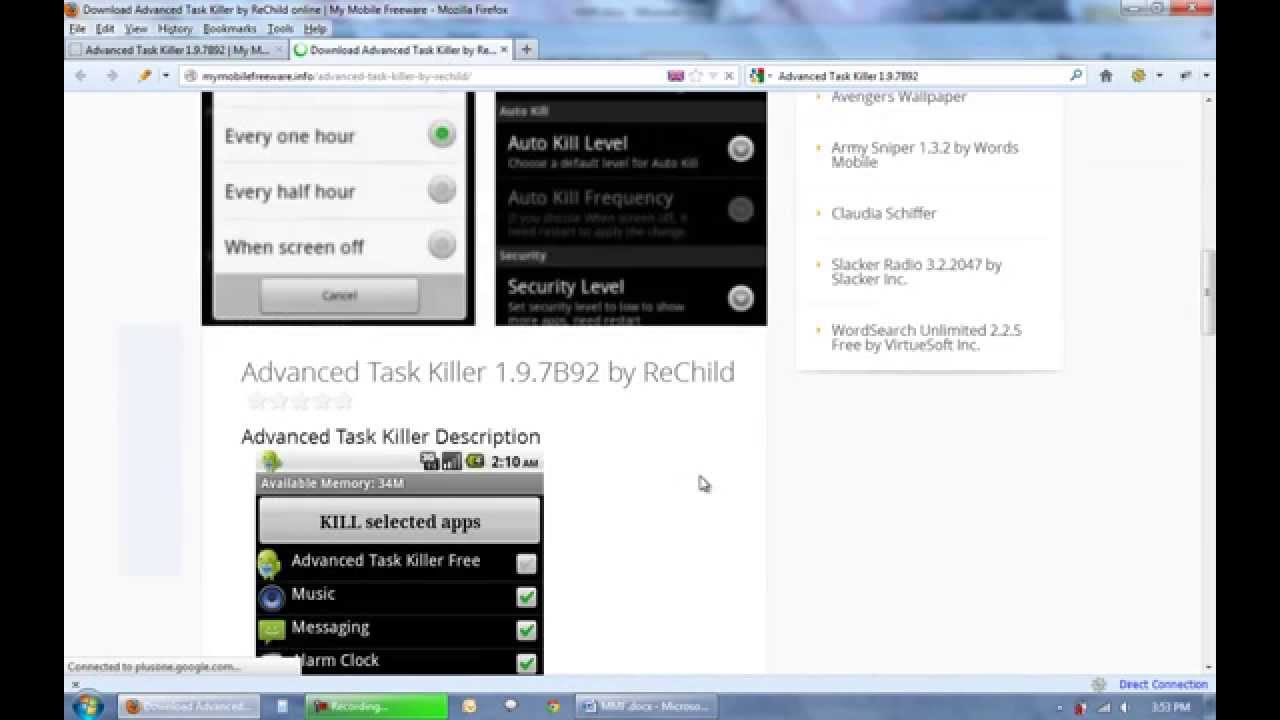Click the vertical page scrollbar thumb
Image resolution: width=1280 pixels, height=720 pixels.
1208,291
